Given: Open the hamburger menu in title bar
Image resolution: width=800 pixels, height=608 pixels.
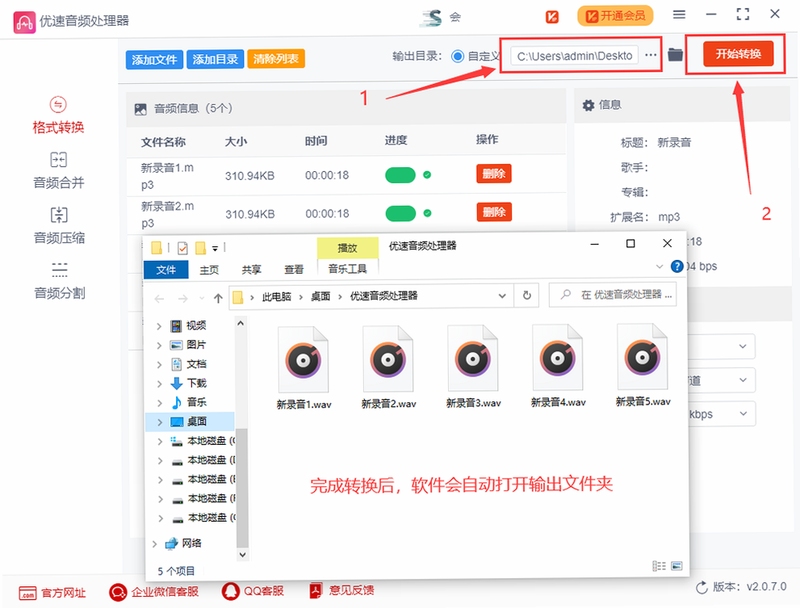Looking at the screenshot, I should [679, 15].
